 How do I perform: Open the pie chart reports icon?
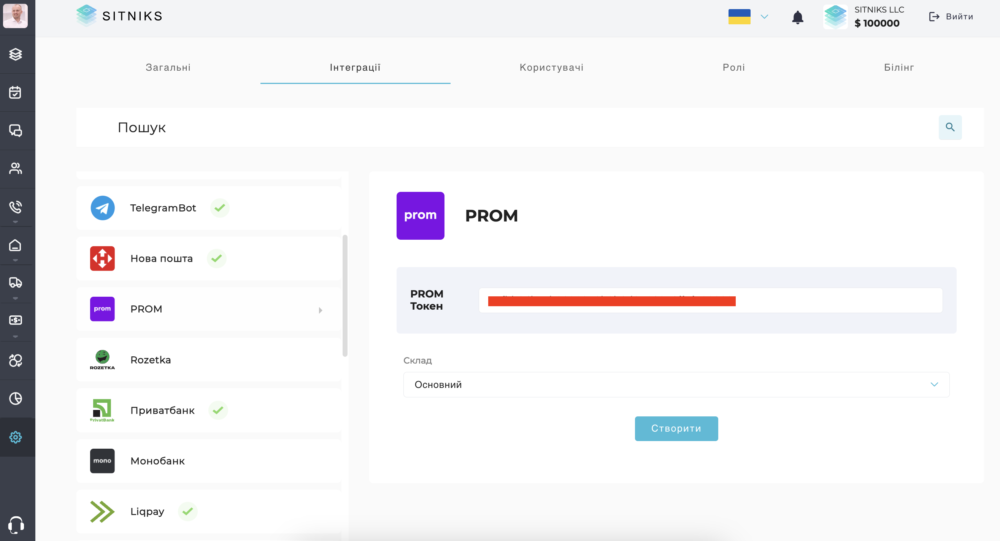[x=15, y=399]
